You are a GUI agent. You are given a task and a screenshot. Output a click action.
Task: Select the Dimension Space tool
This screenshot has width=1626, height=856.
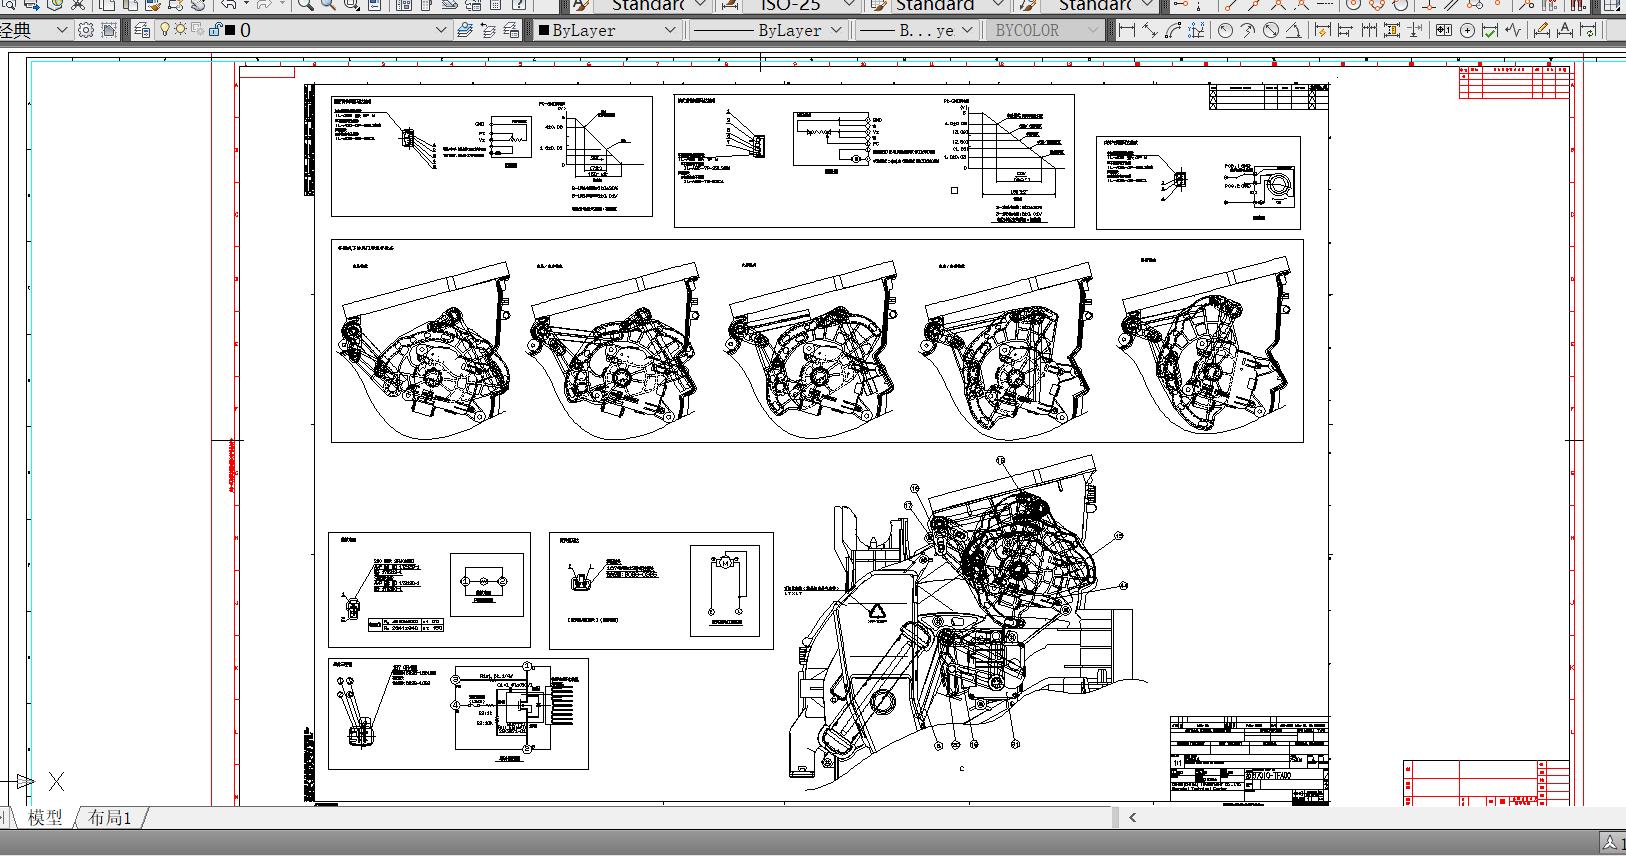(1392, 30)
